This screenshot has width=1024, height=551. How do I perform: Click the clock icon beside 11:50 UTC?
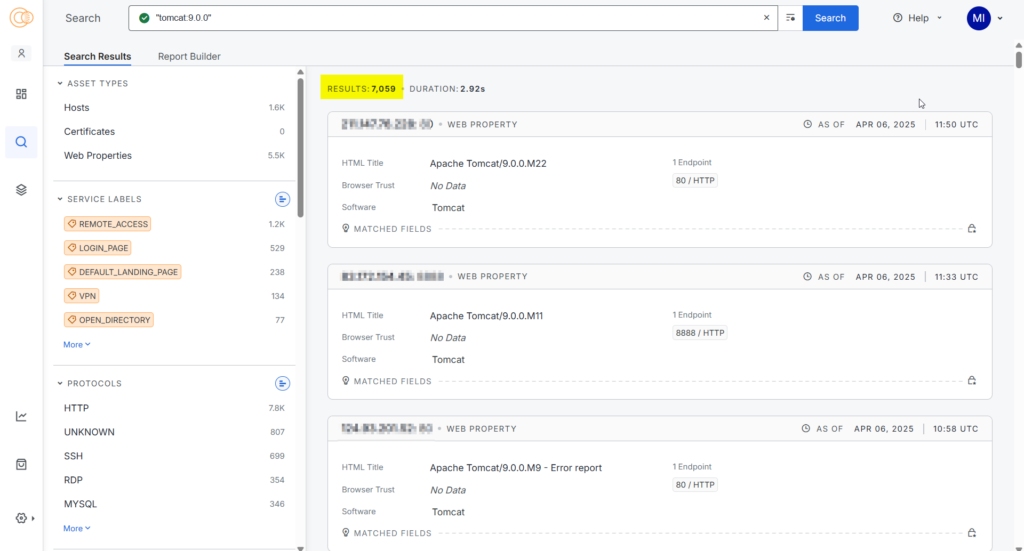(807, 124)
